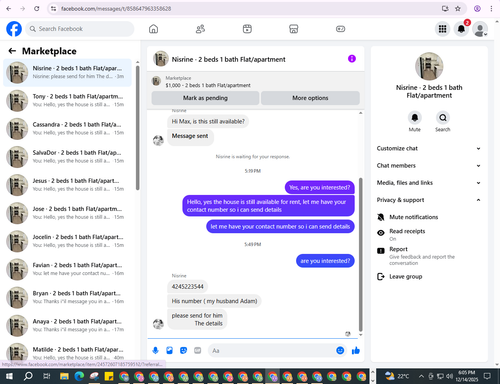This screenshot has height=384, width=500.
Task: Open the notifications bell with red badge
Action: click(461, 29)
